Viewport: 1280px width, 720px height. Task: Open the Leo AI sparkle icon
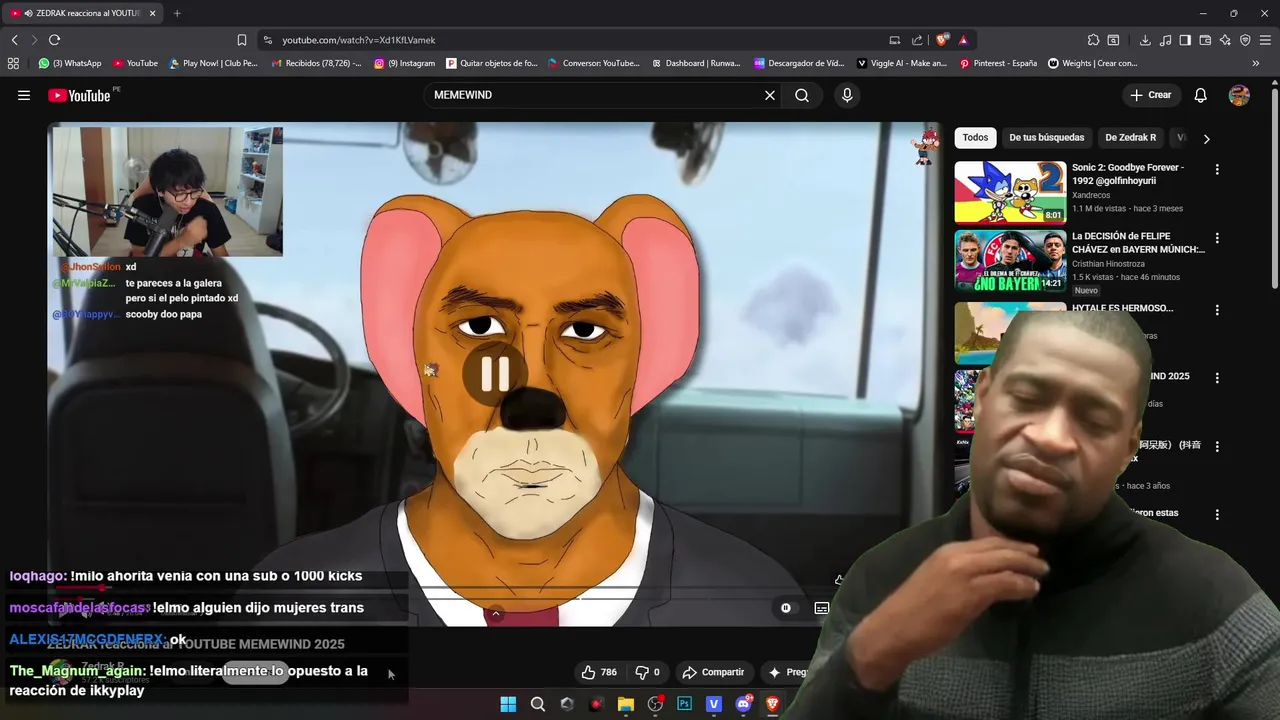1225,40
